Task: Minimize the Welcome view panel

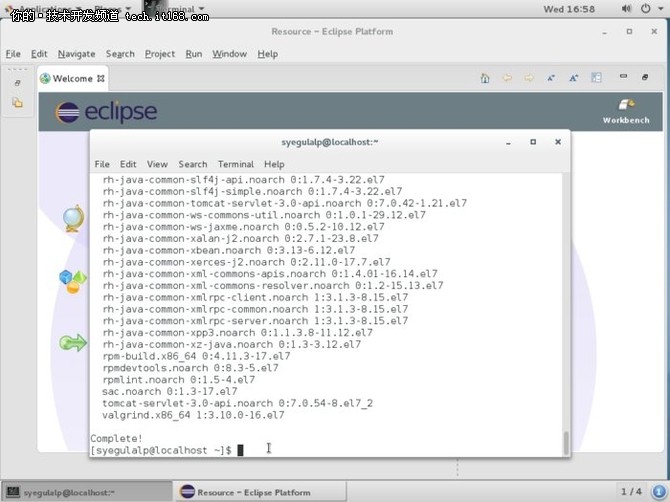Action: [x=623, y=76]
